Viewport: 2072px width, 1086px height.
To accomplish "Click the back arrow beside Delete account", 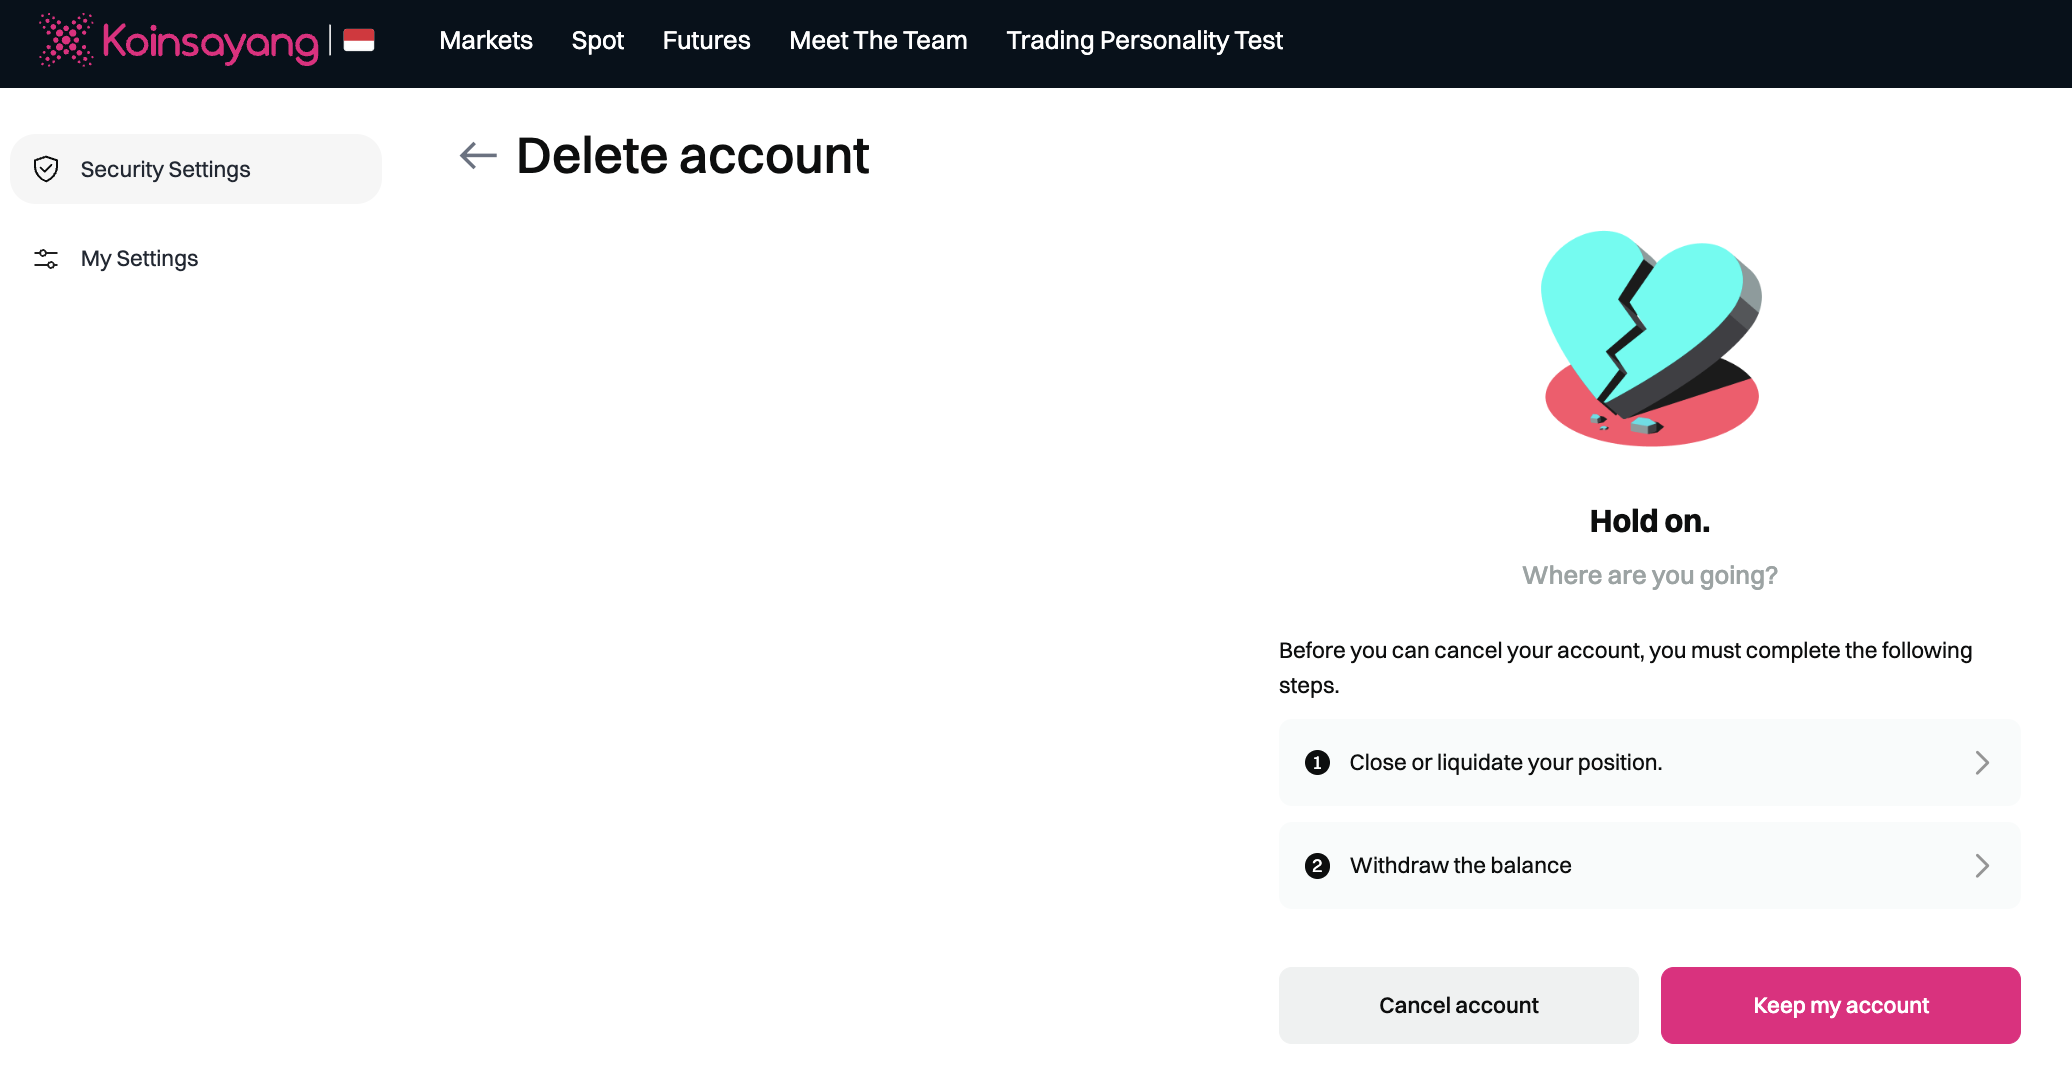I will tap(478, 156).
